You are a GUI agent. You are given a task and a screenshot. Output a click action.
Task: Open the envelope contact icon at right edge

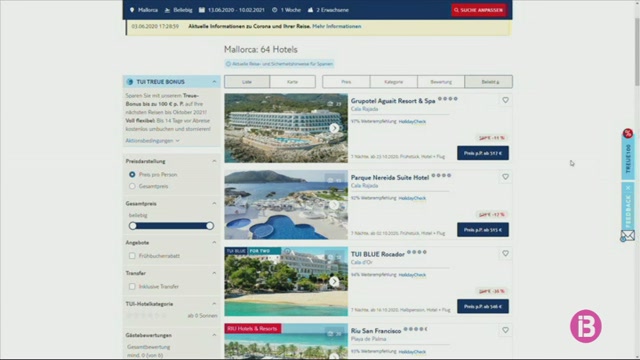(x=628, y=236)
